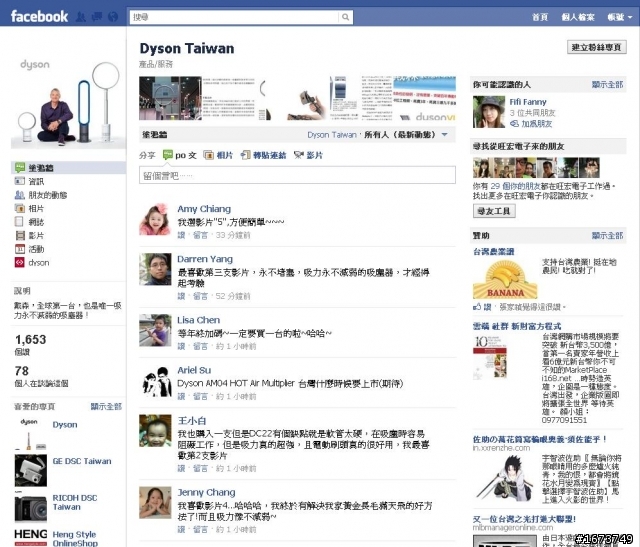Click Jenny Chang's avatar thumbnail

pos(155,503)
